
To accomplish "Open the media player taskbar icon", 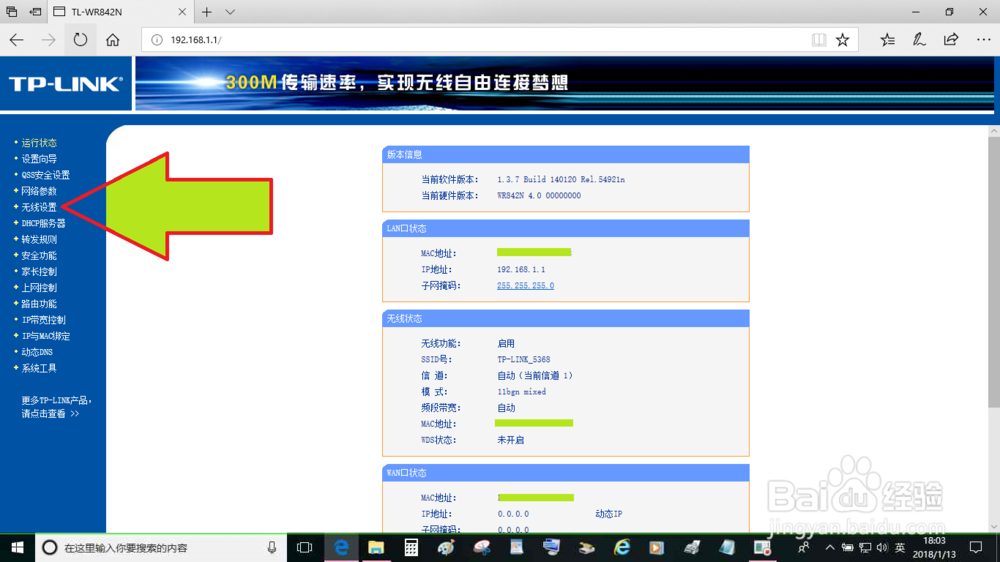I will [656, 548].
